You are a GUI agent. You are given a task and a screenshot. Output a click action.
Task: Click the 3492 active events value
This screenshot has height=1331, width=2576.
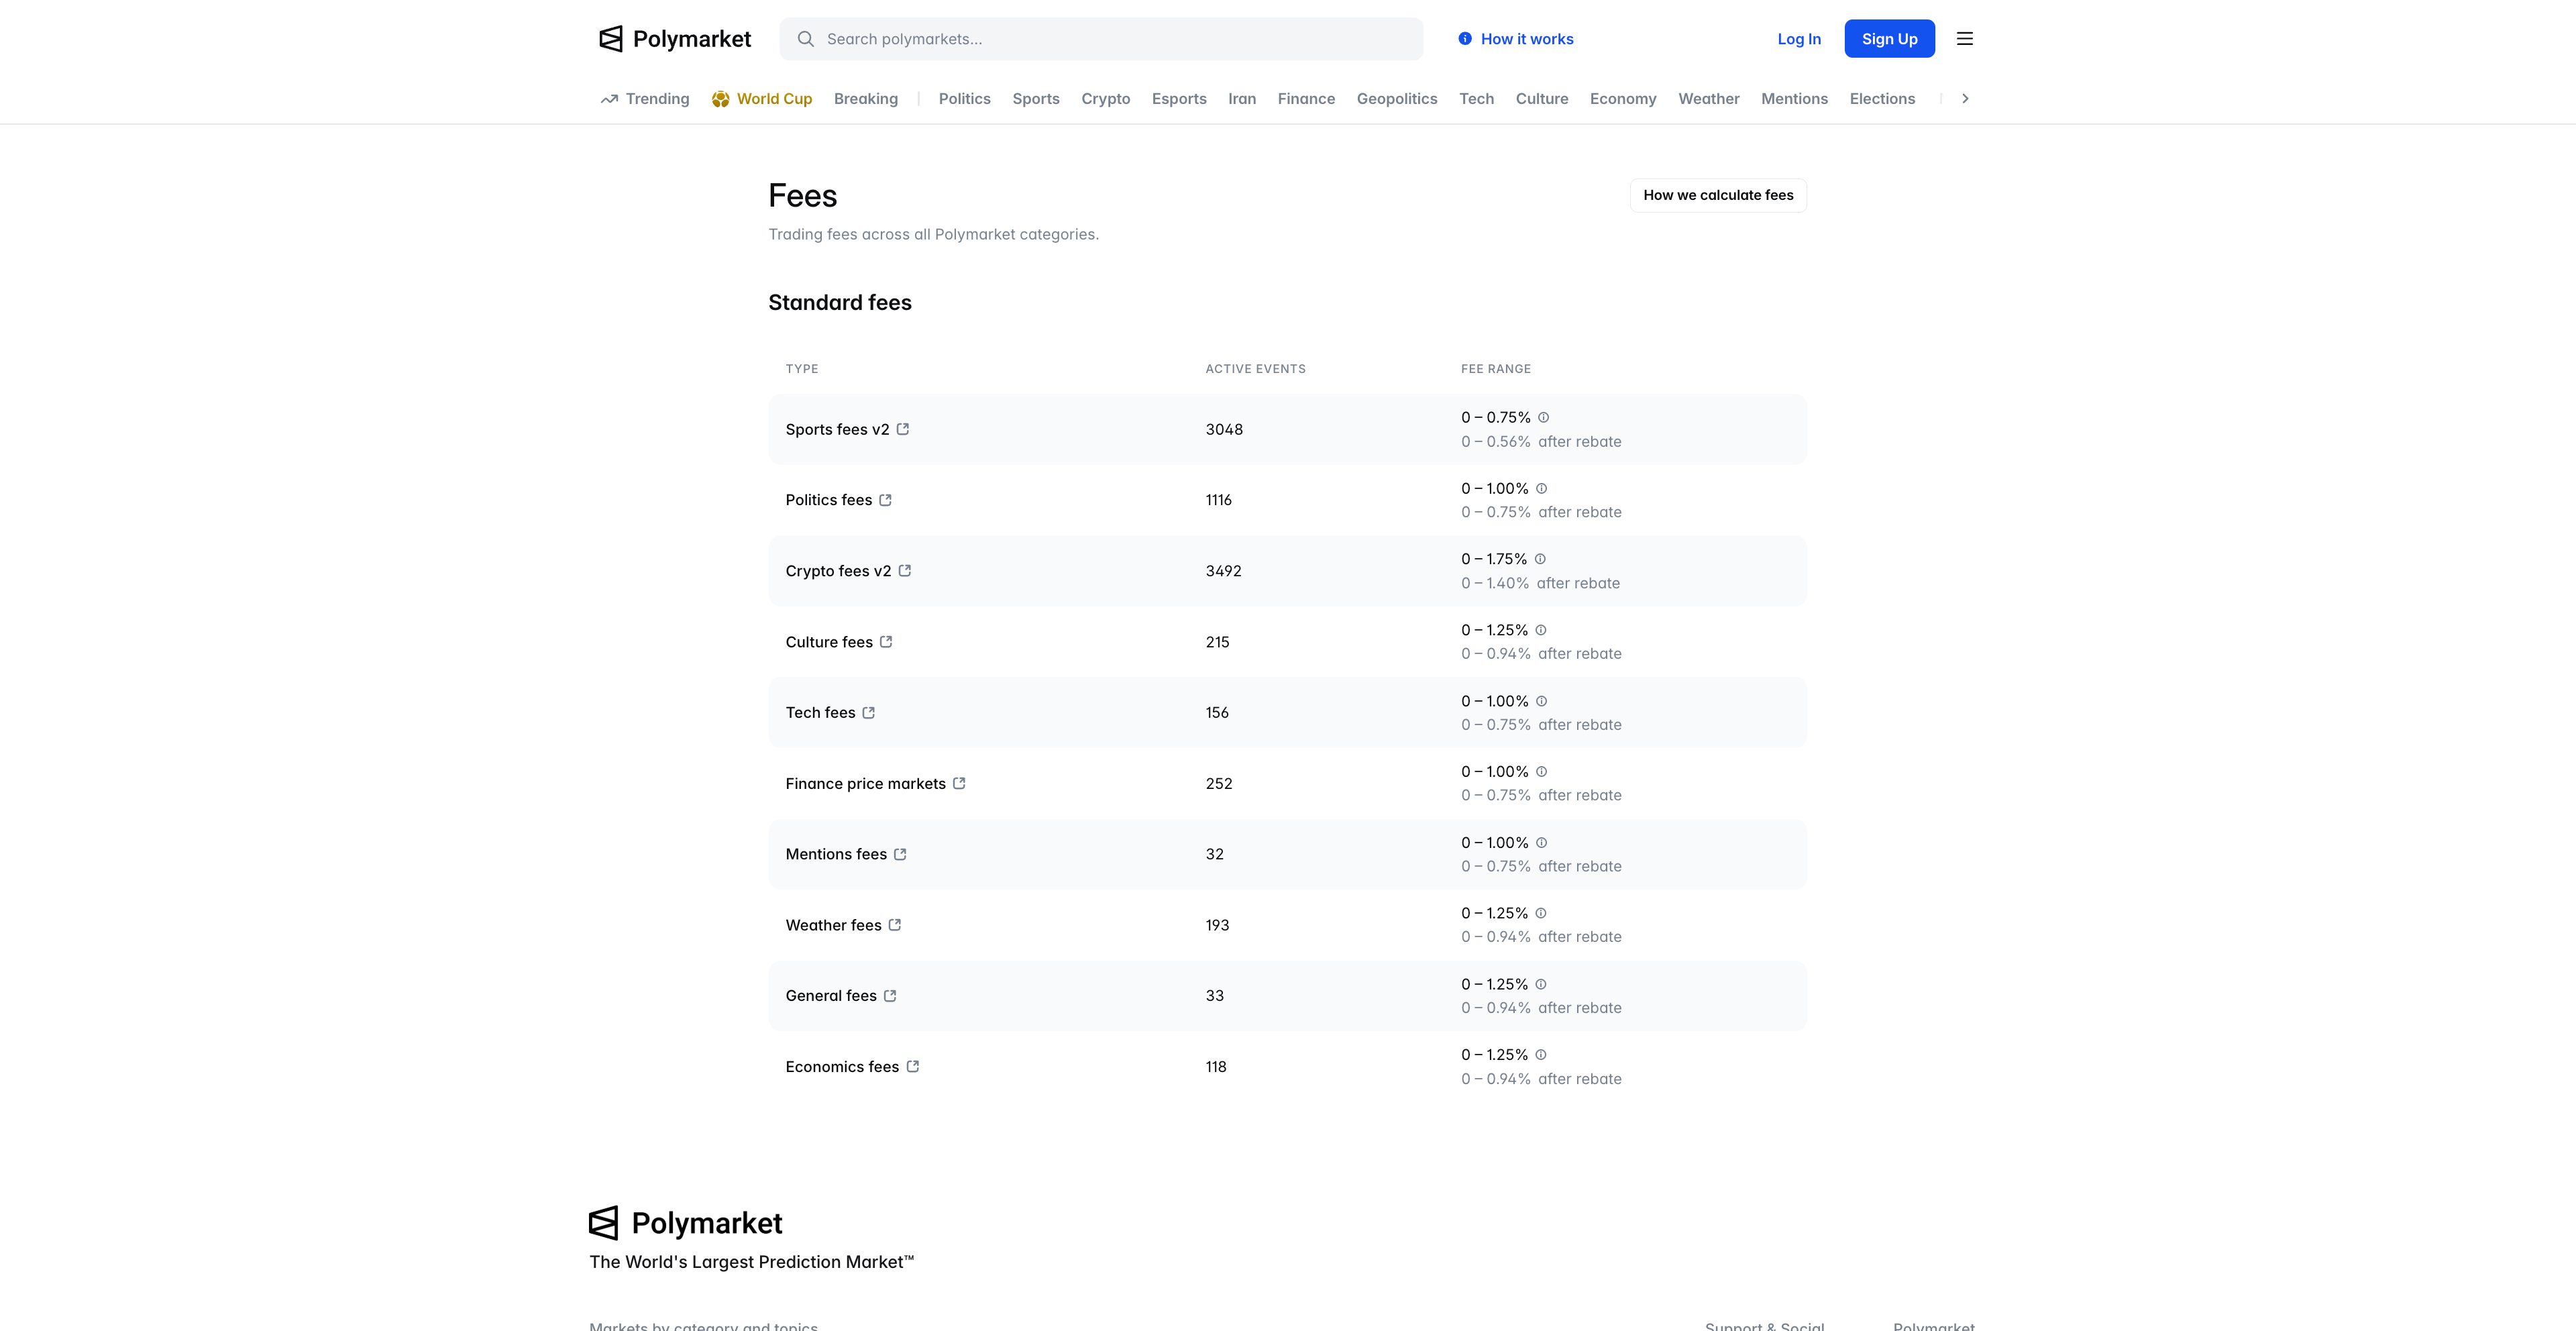pyautogui.click(x=1223, y=571)
